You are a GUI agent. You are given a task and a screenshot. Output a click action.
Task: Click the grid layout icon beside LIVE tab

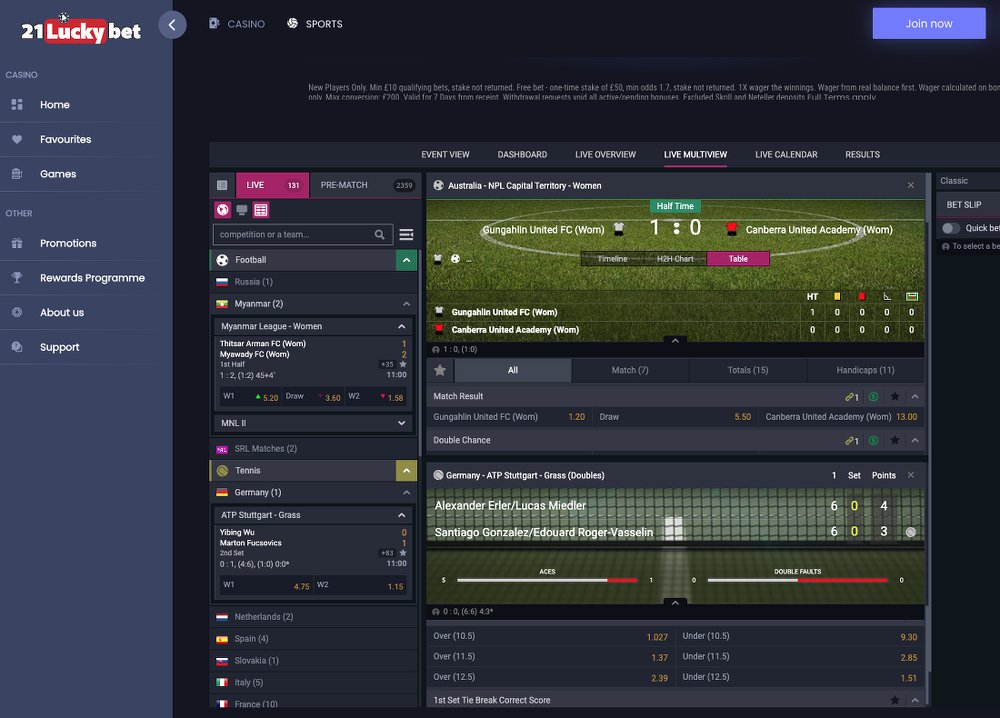pyautogui.click(x=222, y=185)
